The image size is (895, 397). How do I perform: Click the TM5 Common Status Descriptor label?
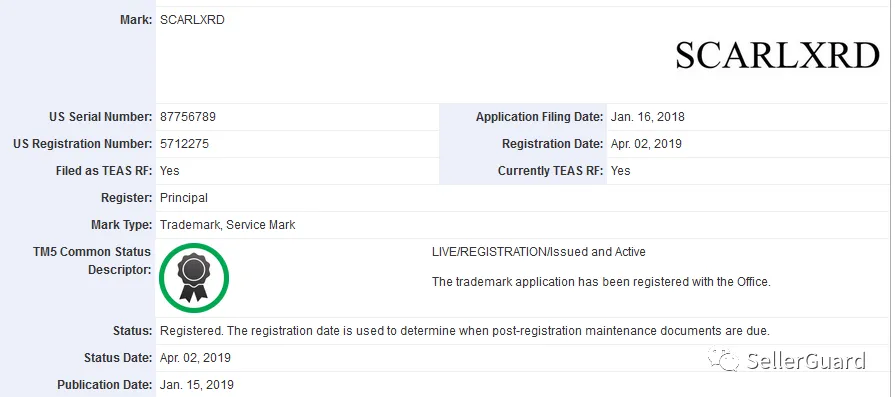tap(92, 261)
